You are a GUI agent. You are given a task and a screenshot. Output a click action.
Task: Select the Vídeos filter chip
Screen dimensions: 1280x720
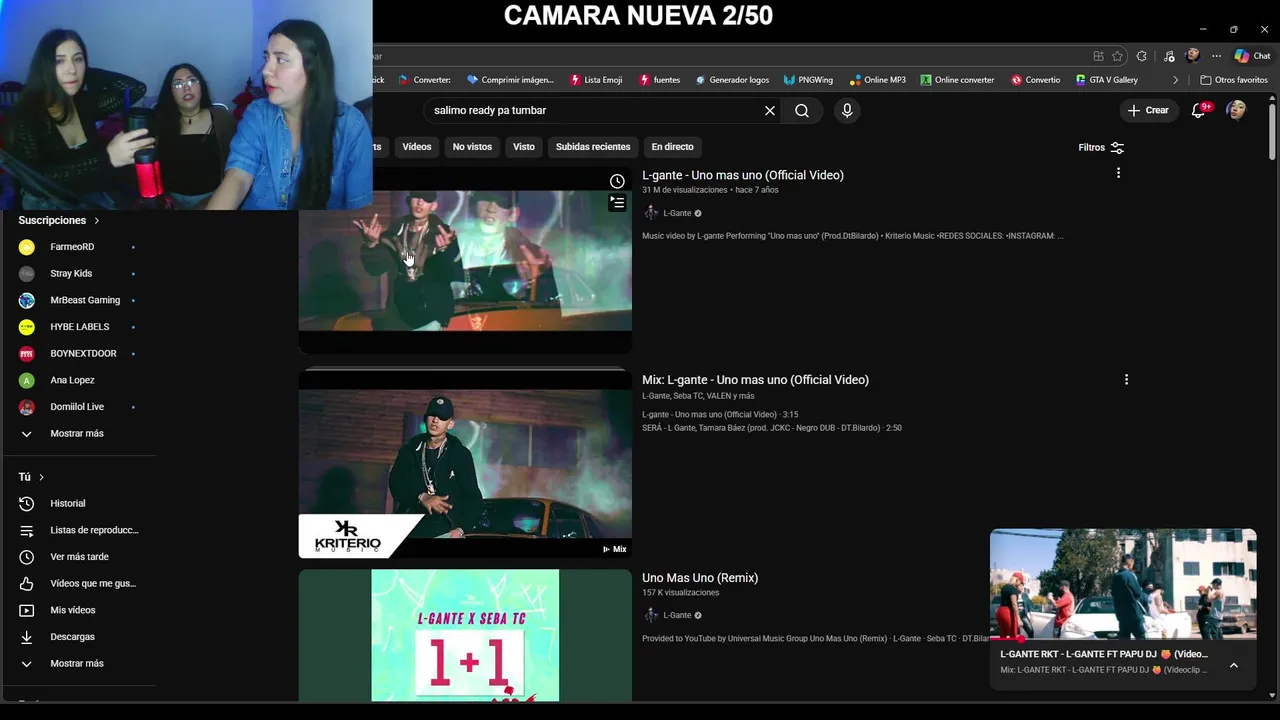point(417,147)
